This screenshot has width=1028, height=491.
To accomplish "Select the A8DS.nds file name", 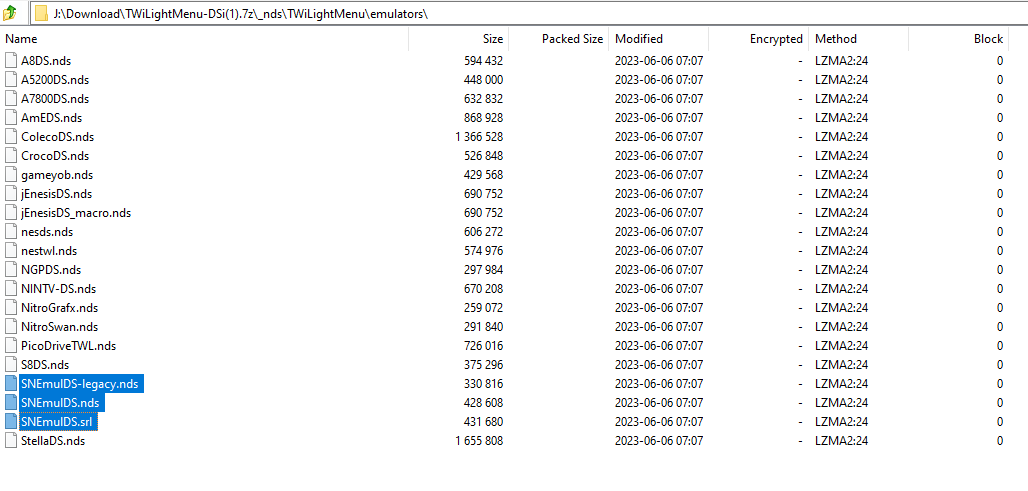I will [x=46, y=61].
